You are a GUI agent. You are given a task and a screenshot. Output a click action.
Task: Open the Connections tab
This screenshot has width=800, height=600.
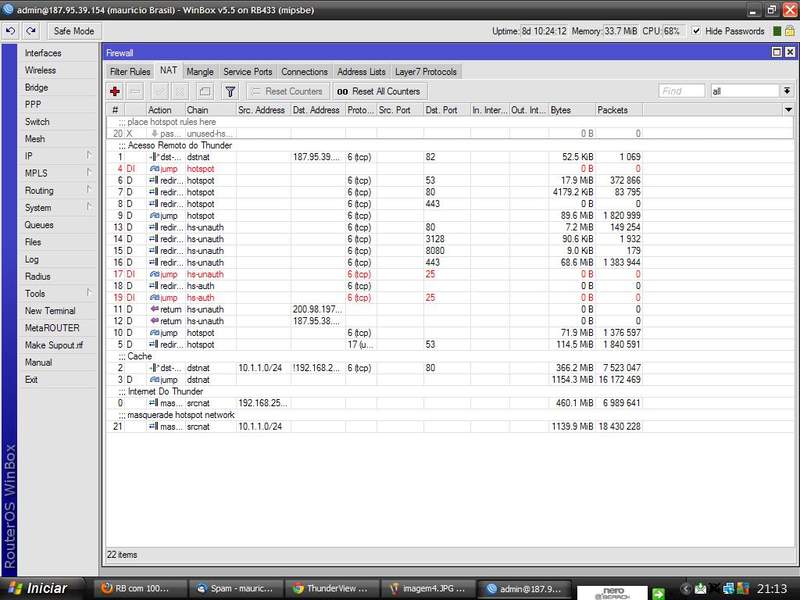click(305, 72)
